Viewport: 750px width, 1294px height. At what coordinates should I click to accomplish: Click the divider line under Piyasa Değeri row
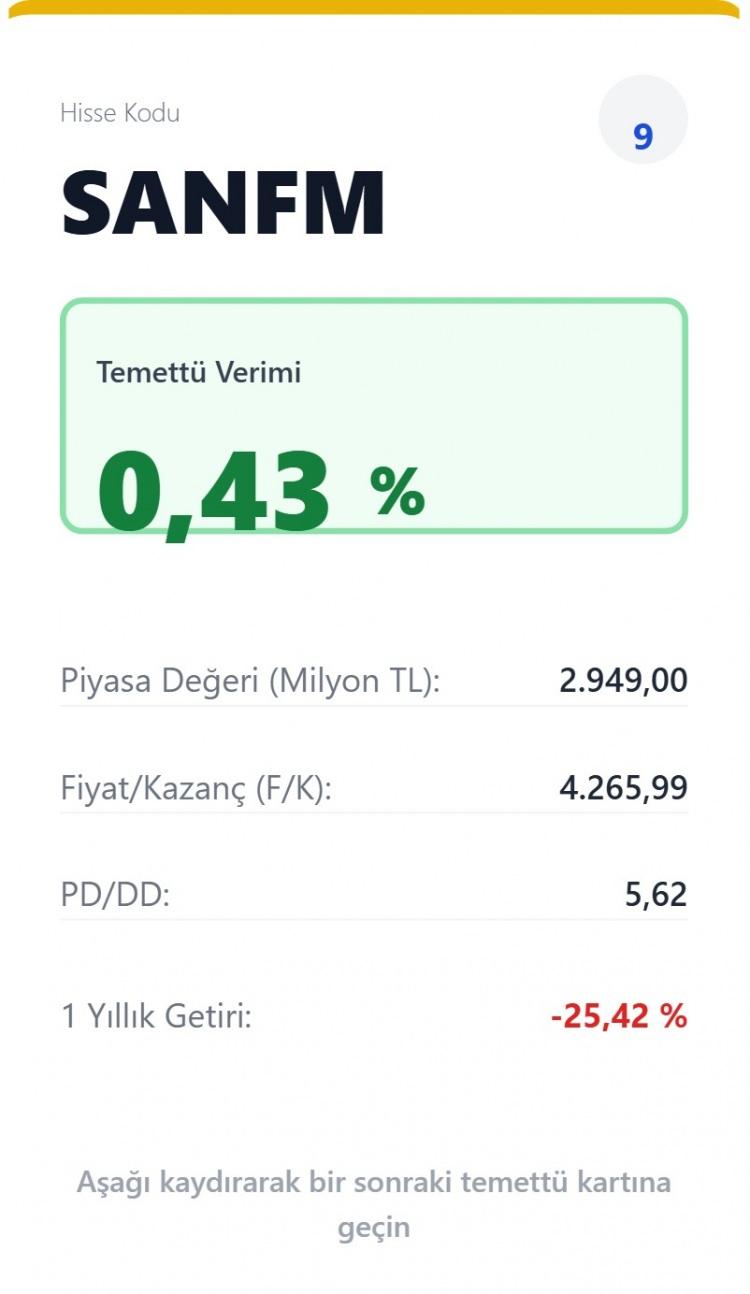374,706
